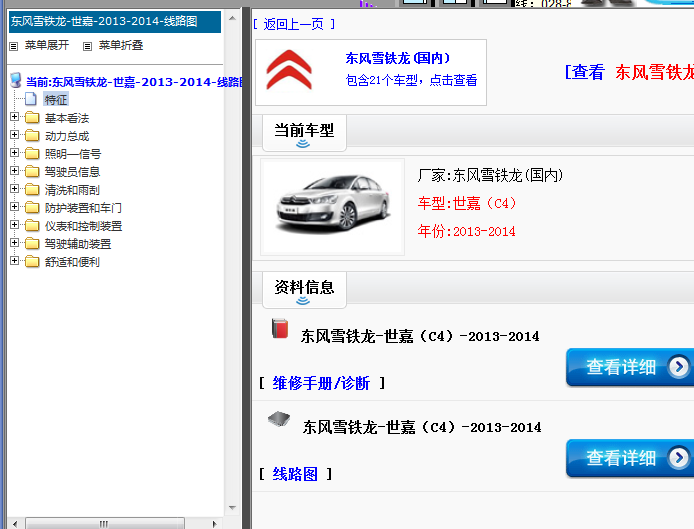
Task: Expand the 照明—信号 tree node
Action: click(x=14, y=153)
